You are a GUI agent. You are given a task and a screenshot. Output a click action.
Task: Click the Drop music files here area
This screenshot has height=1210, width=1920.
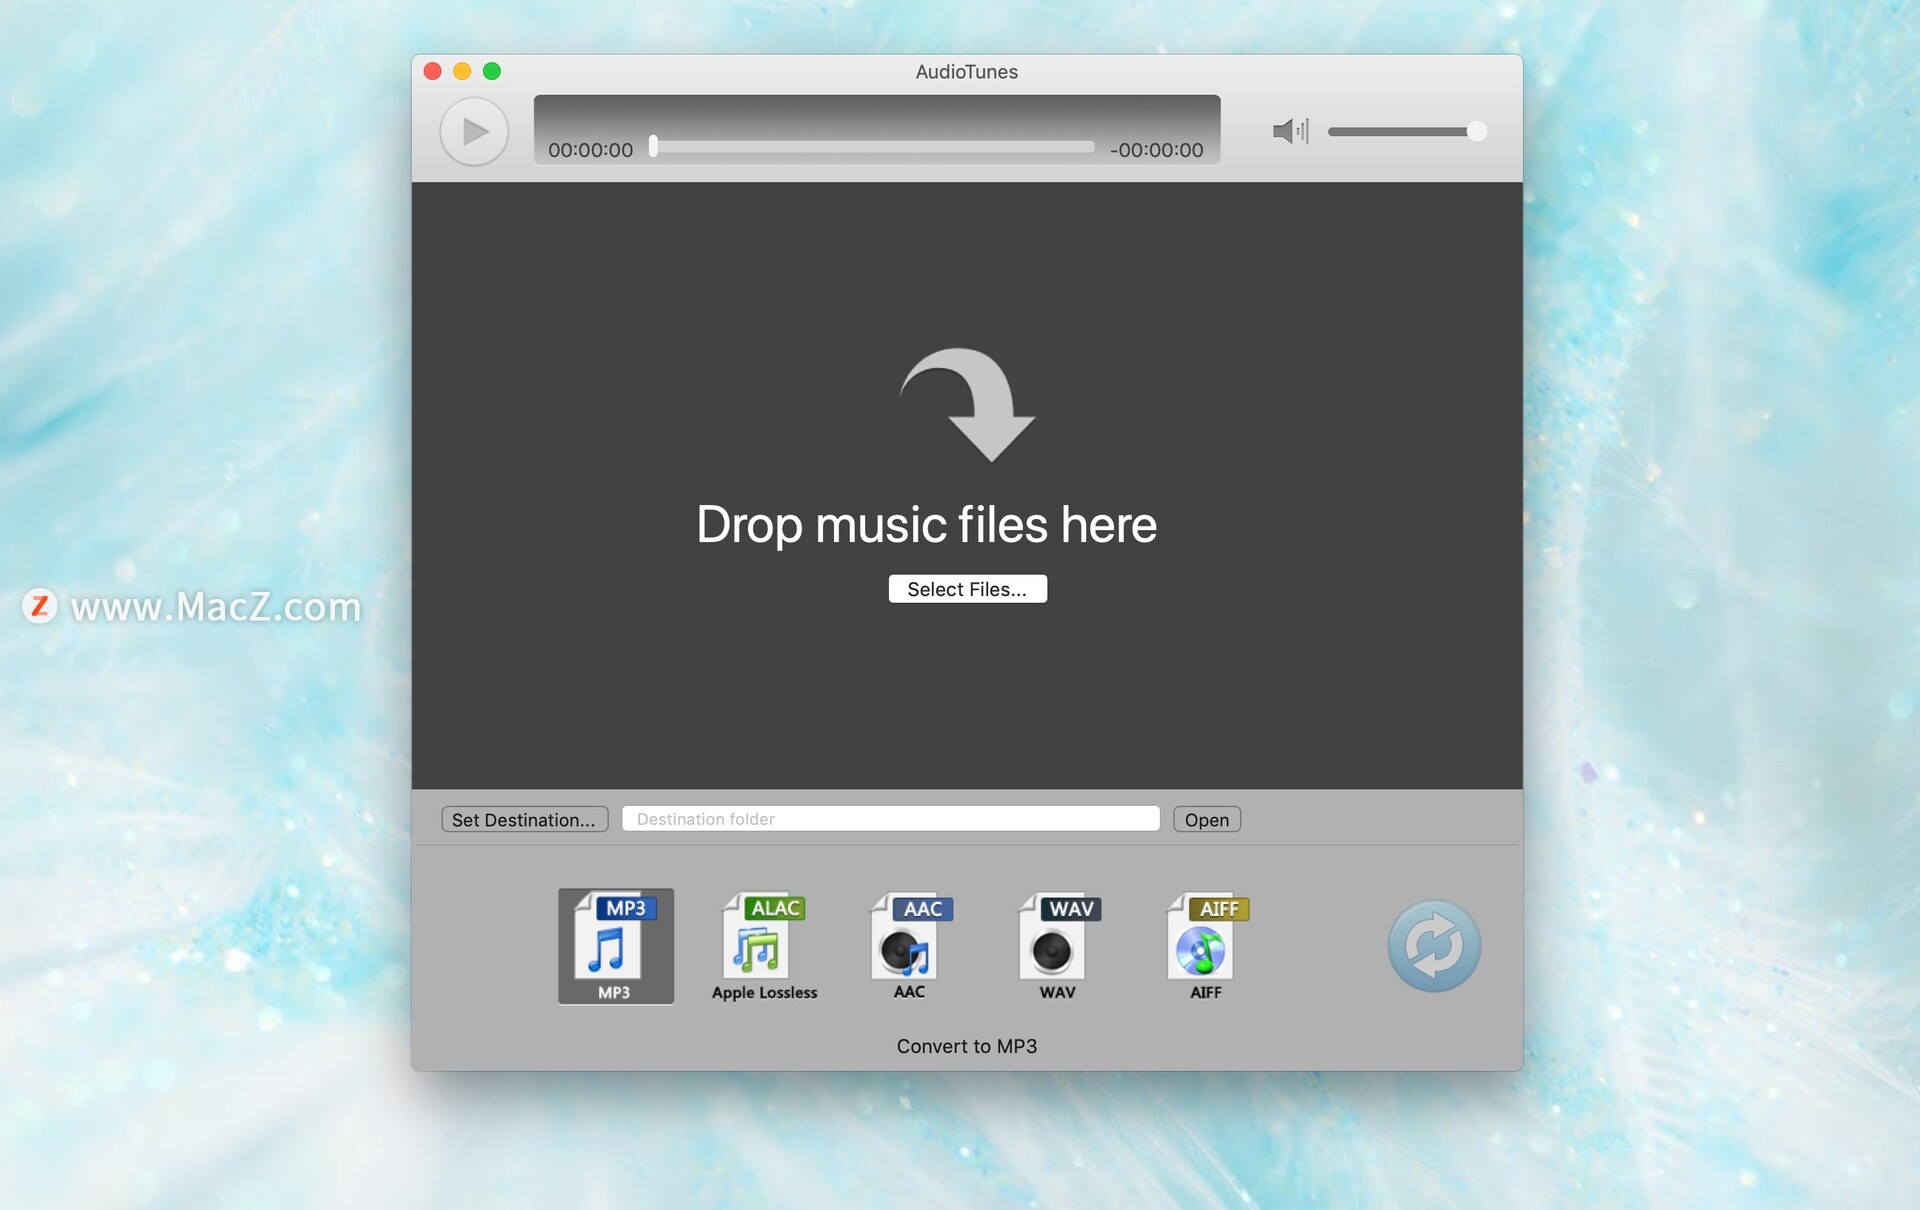926,523
